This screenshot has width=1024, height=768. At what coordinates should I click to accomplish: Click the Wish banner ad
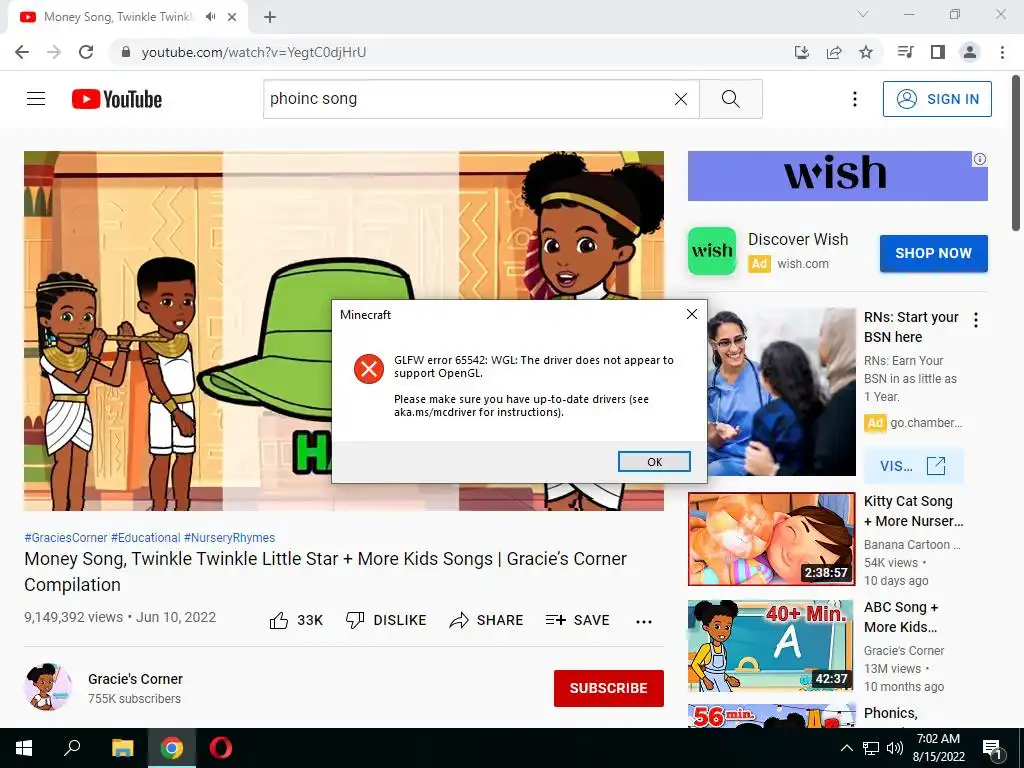tap(837, 176)
